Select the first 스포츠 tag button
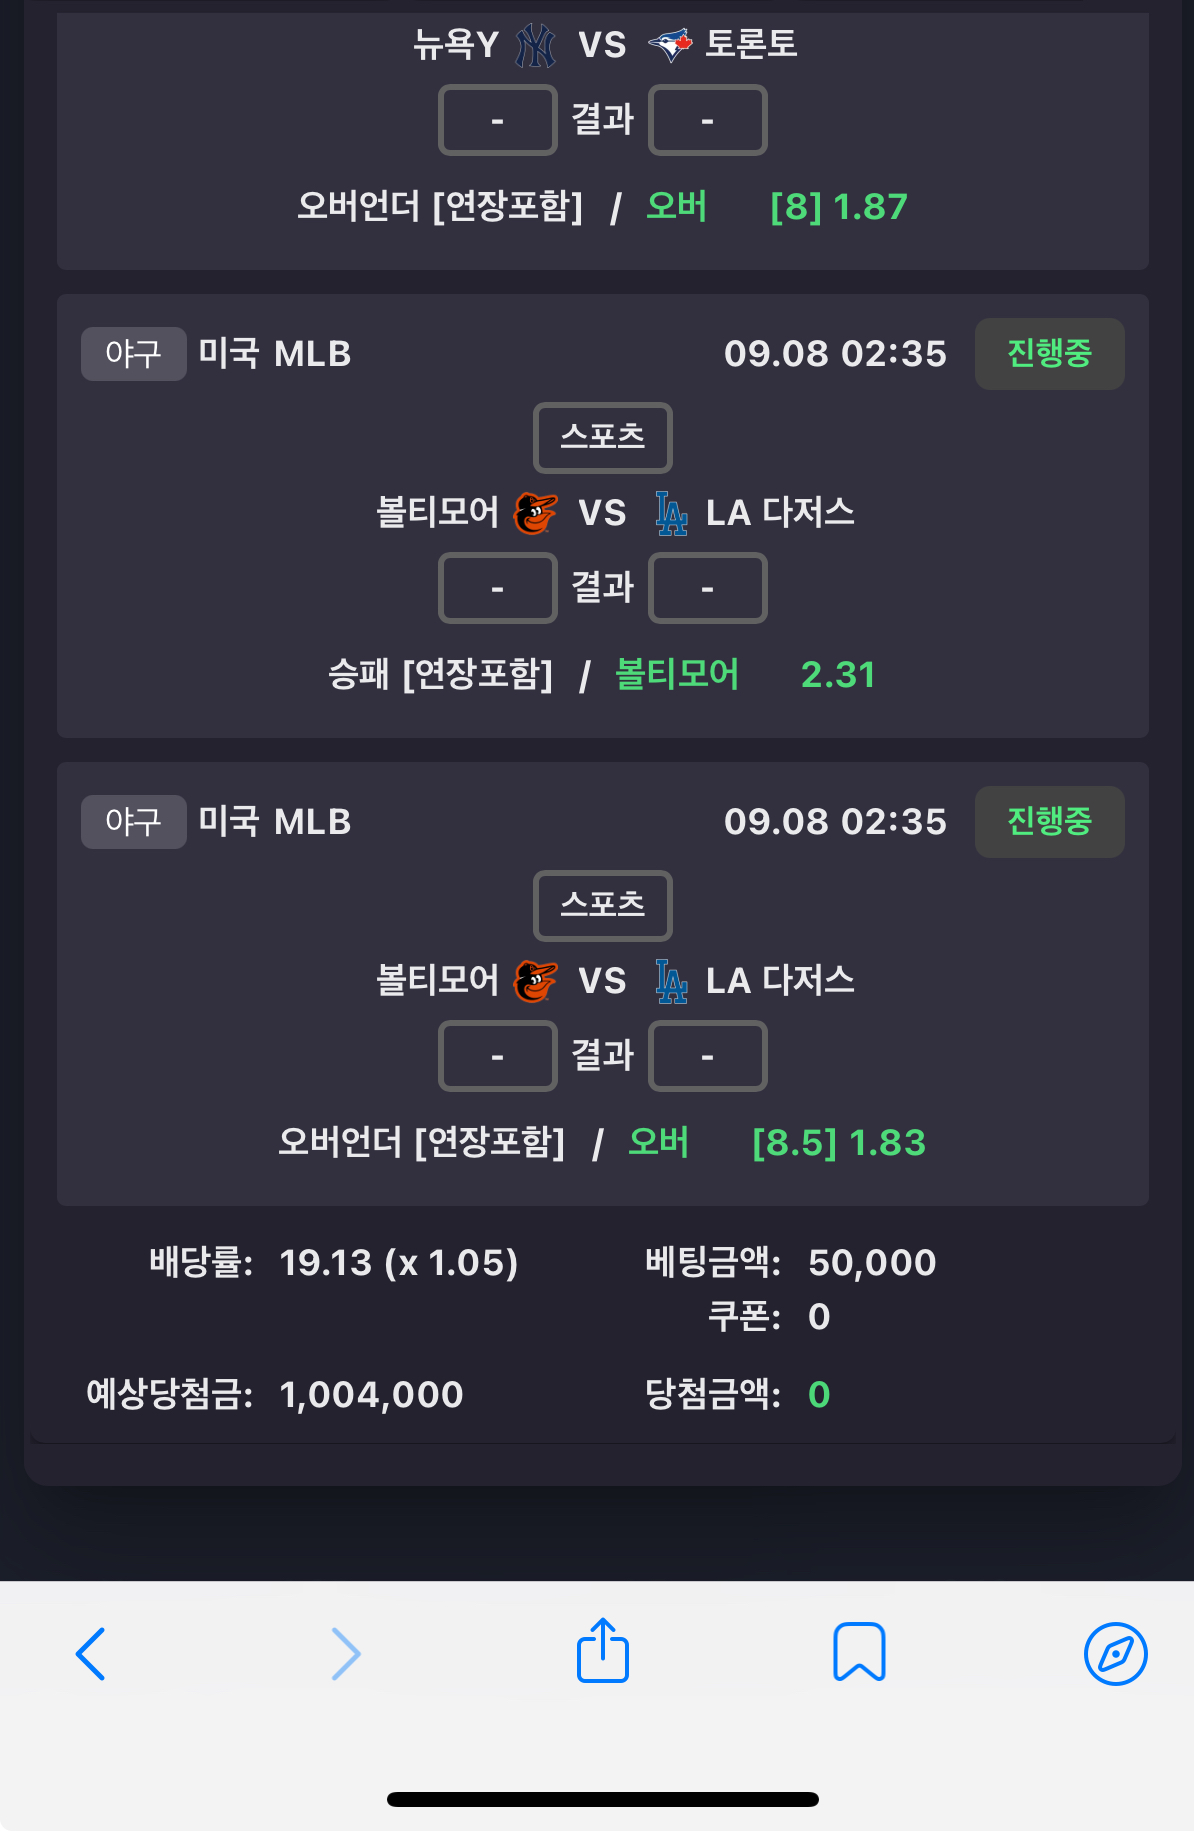The image size is (1194, 1831). (x=603, y=437)
